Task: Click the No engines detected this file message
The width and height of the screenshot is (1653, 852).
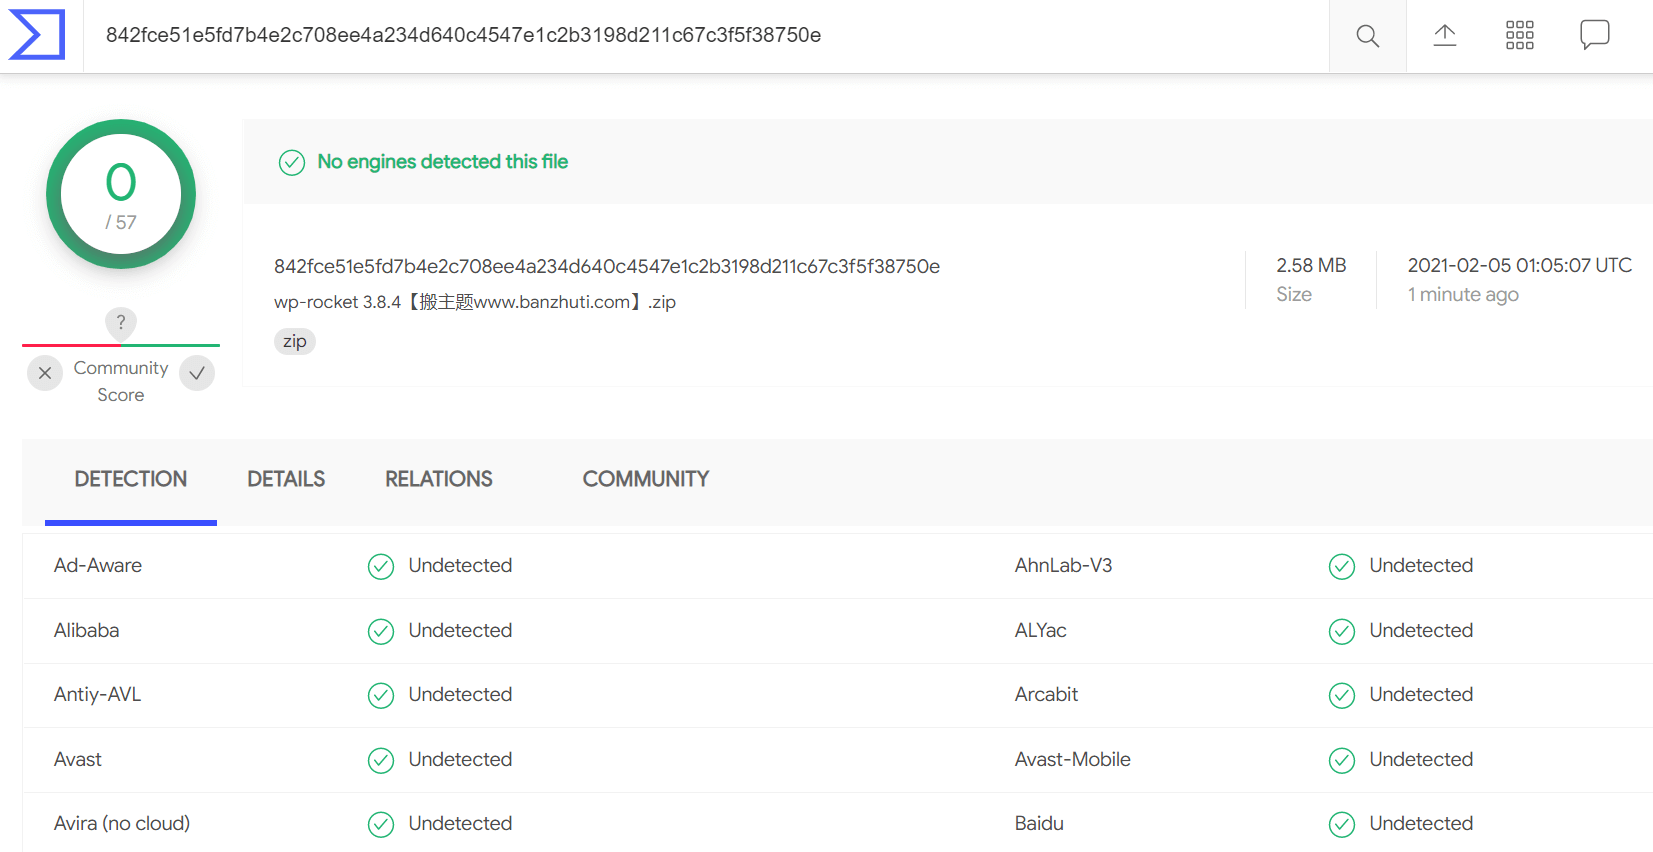Action: pyautogui.click(x=443, y=162)
